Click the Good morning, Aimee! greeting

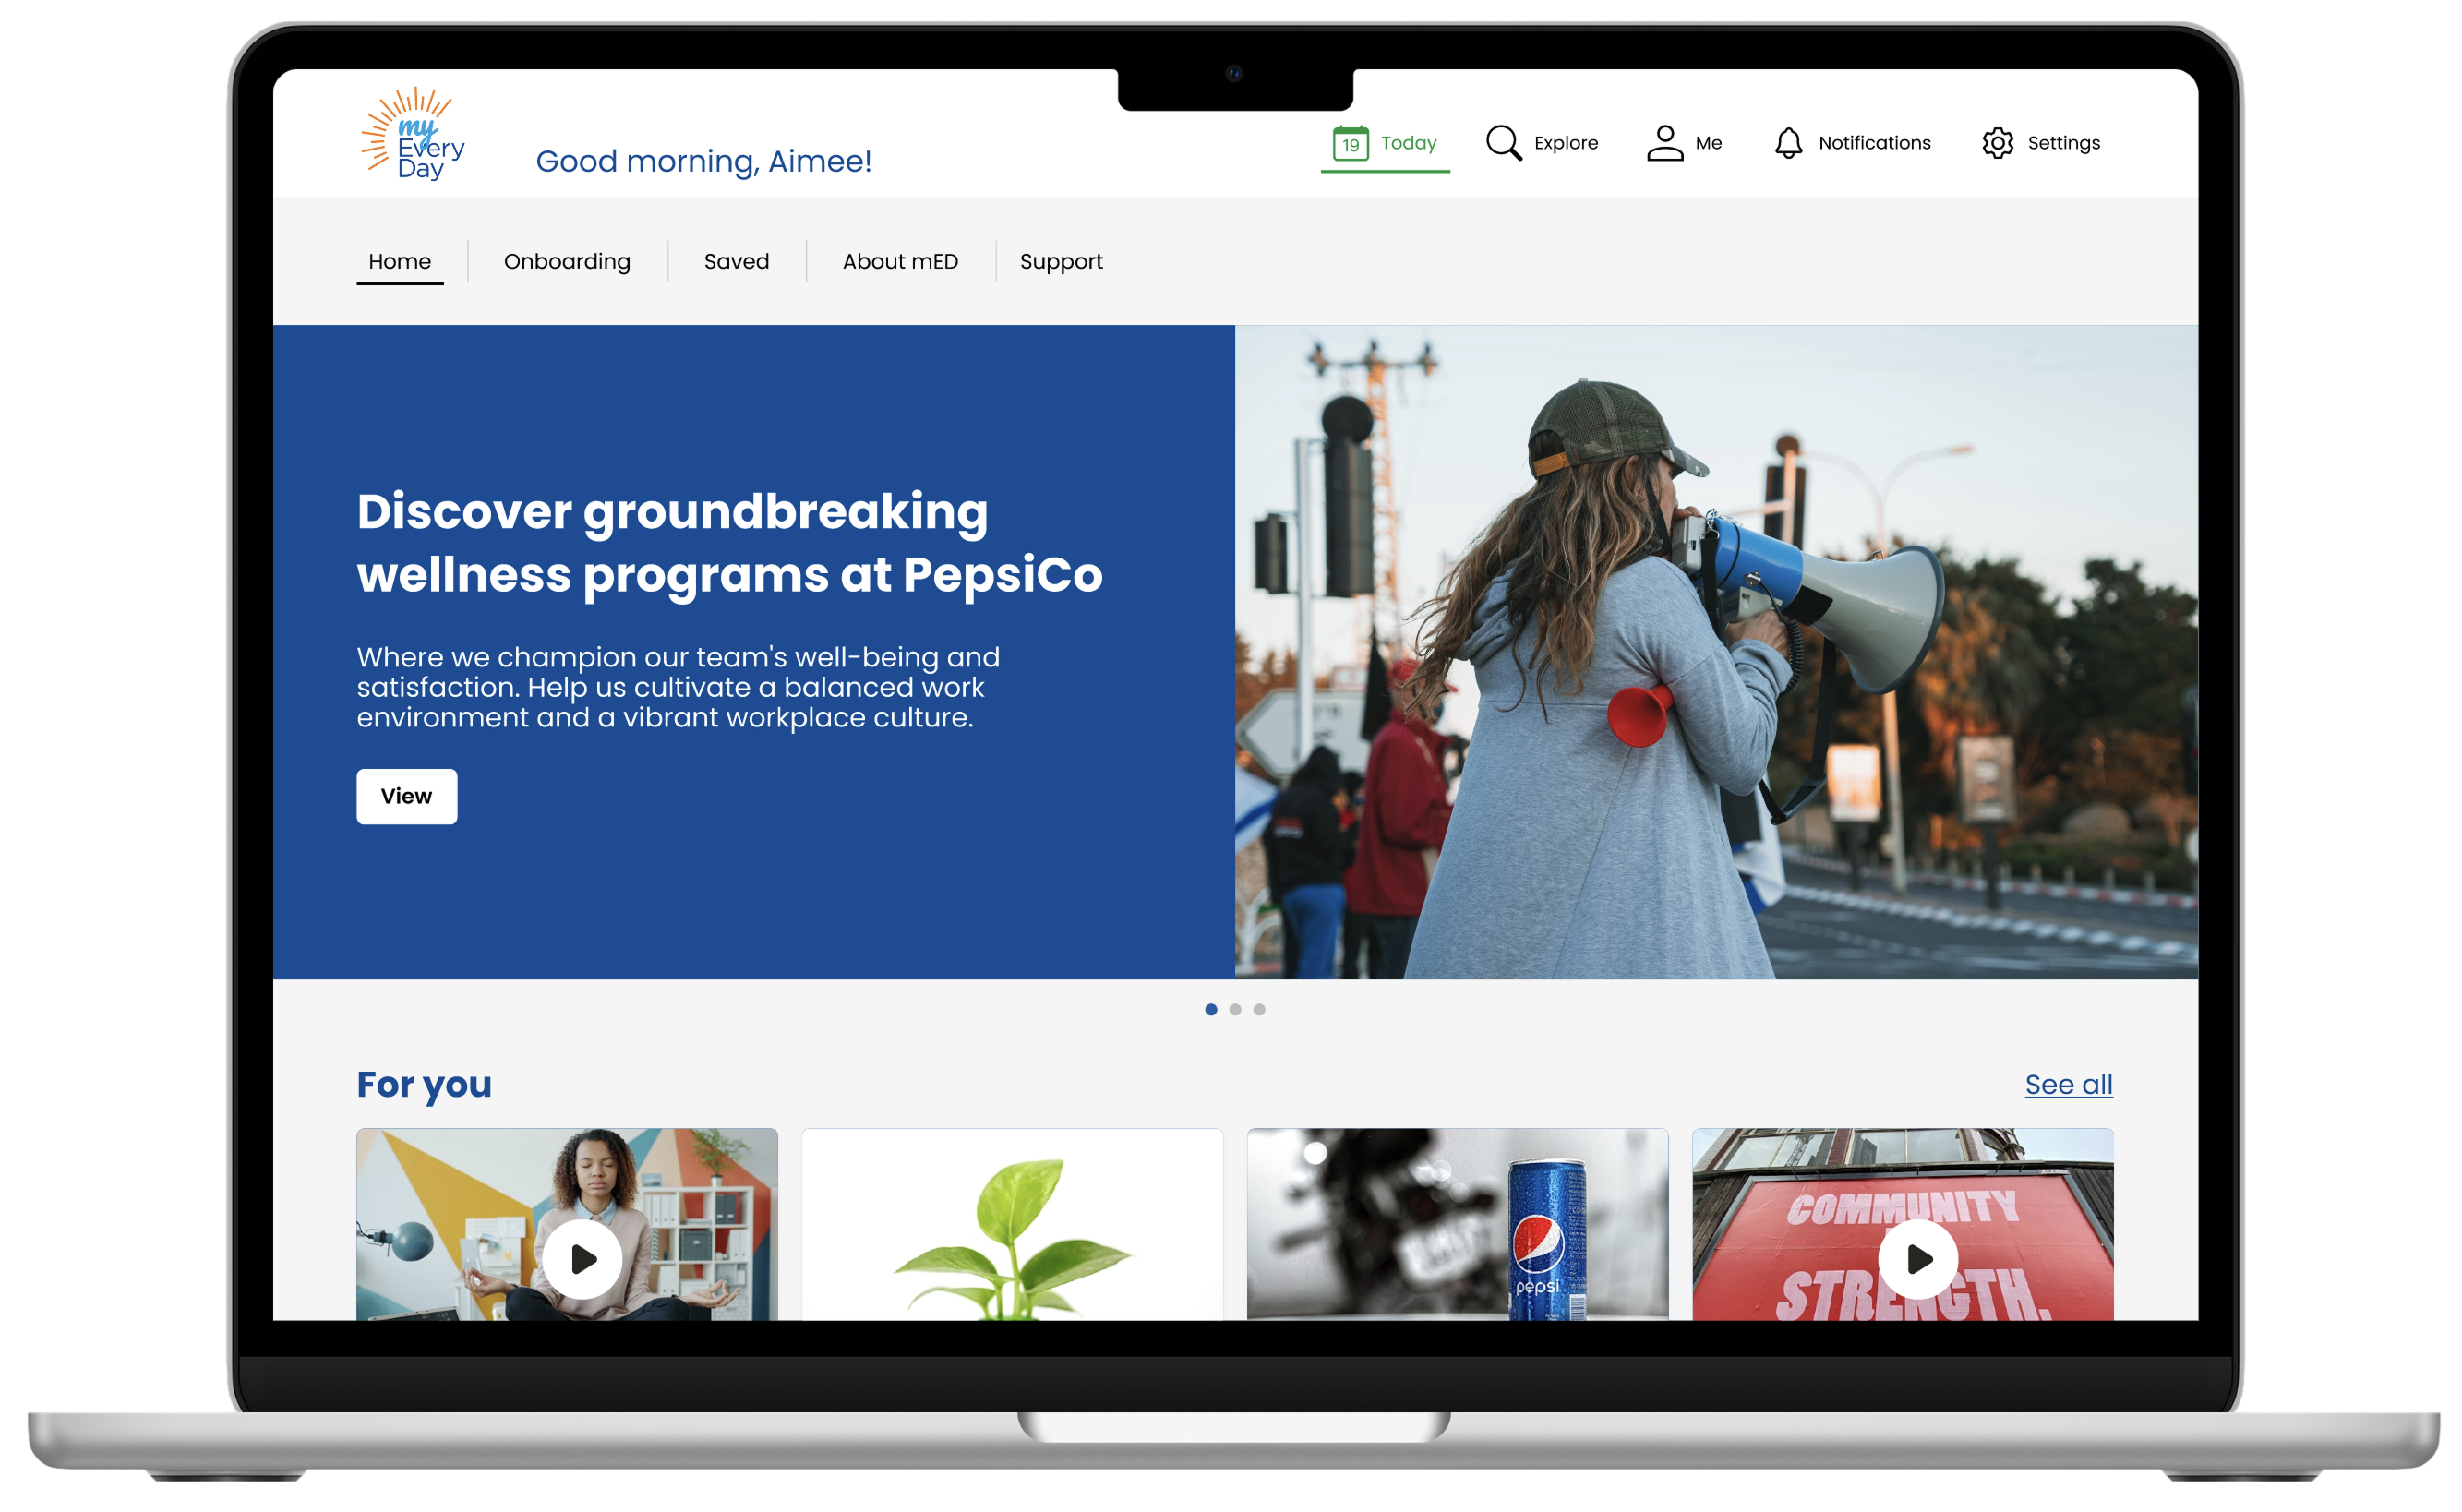[703, 161]
